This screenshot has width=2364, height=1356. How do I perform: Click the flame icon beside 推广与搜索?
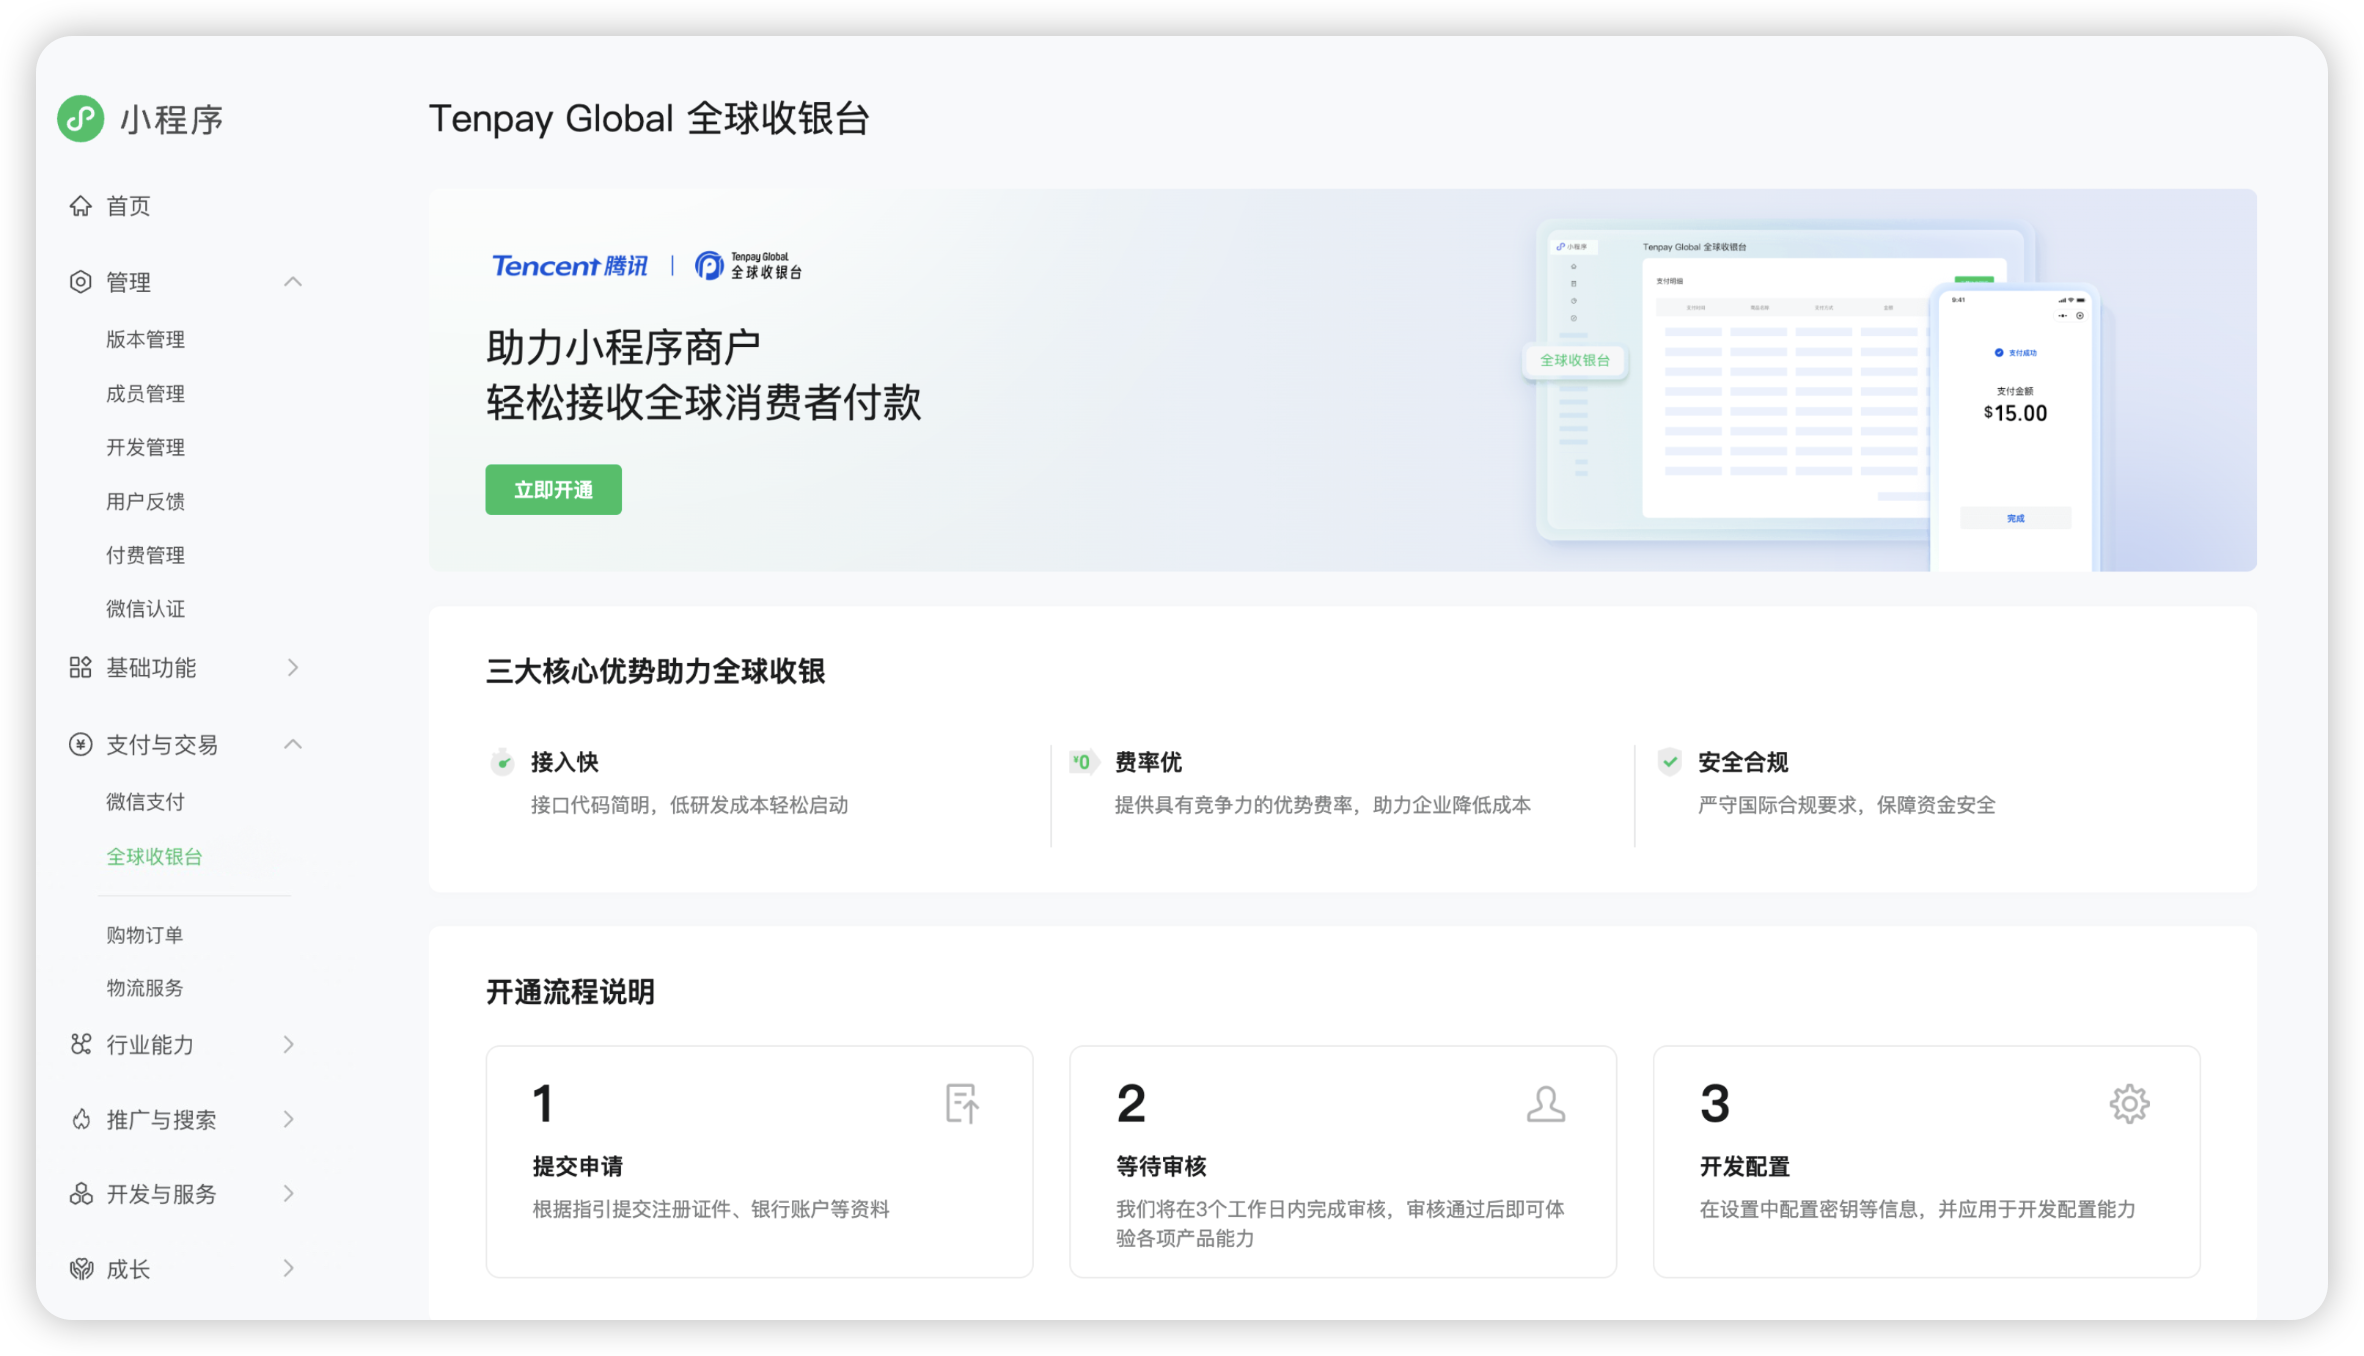pyautogui.click(x=80, y=1119)
